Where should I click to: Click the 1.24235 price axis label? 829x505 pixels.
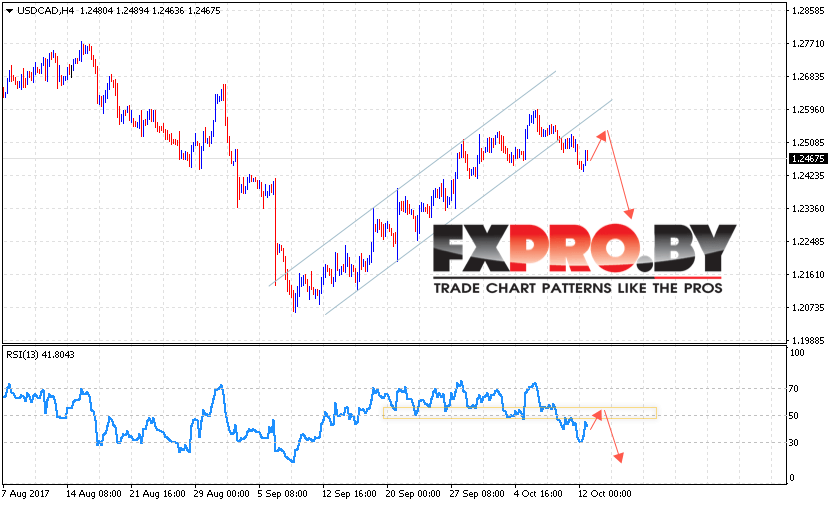pyautogui.click(x=808, y=176)
